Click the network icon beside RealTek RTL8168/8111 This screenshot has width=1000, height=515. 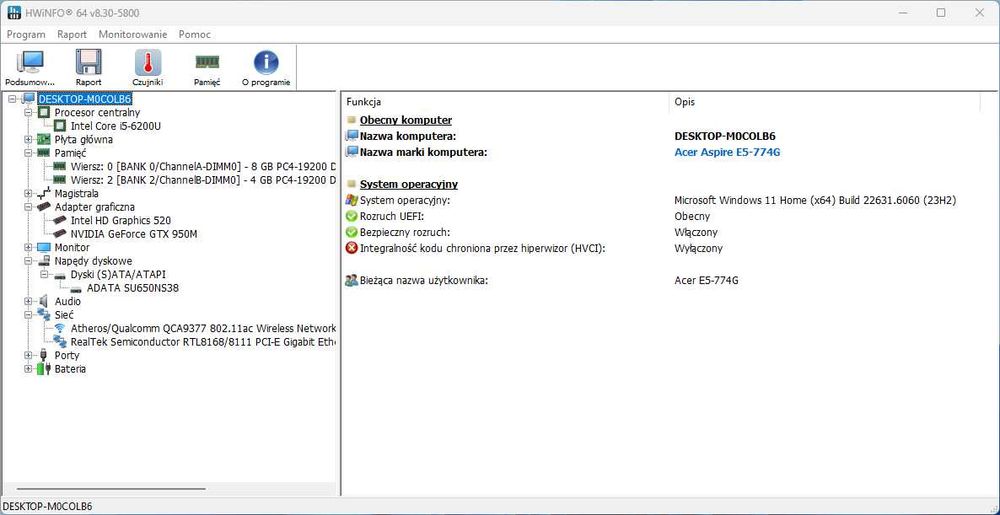(60, 342)
